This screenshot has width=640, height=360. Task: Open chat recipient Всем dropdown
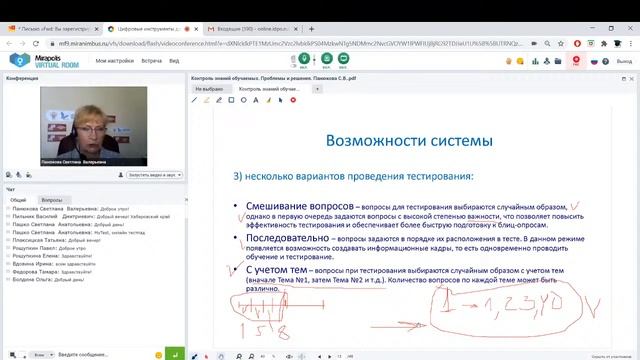(42, 355)
